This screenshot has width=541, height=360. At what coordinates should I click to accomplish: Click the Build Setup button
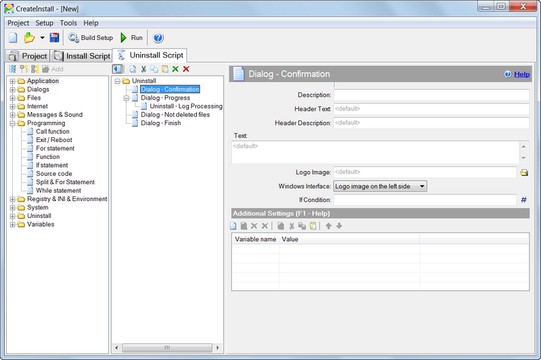pyautogui.click(x=91, y=38)
